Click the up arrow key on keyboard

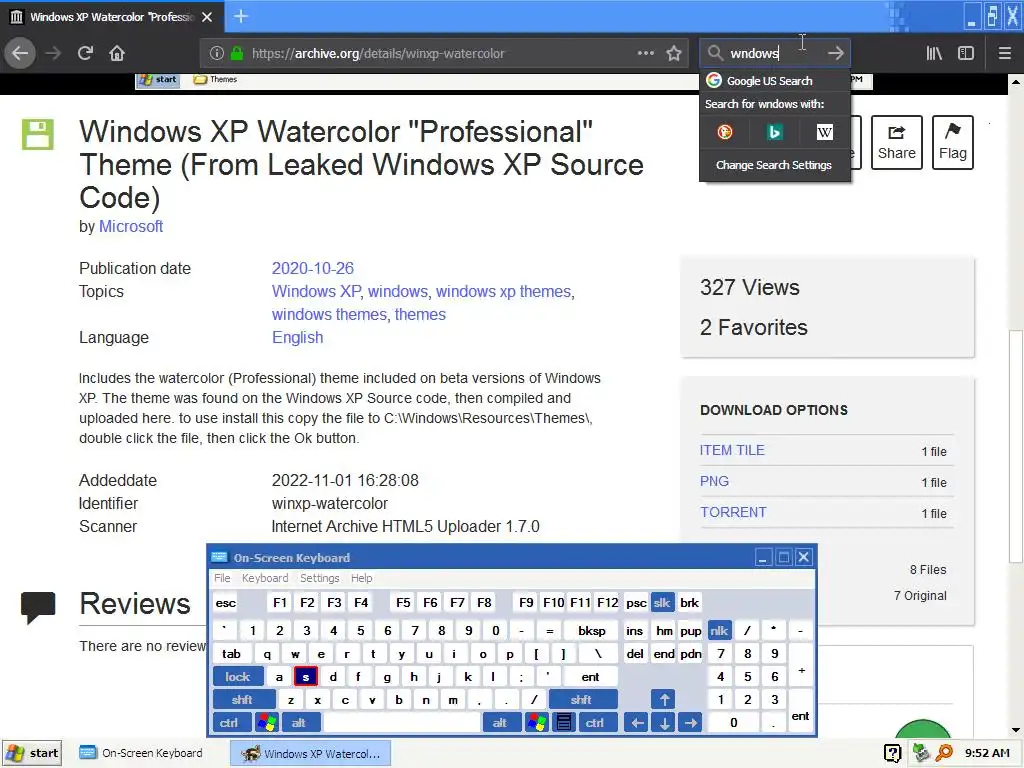(x=664, y=699)
